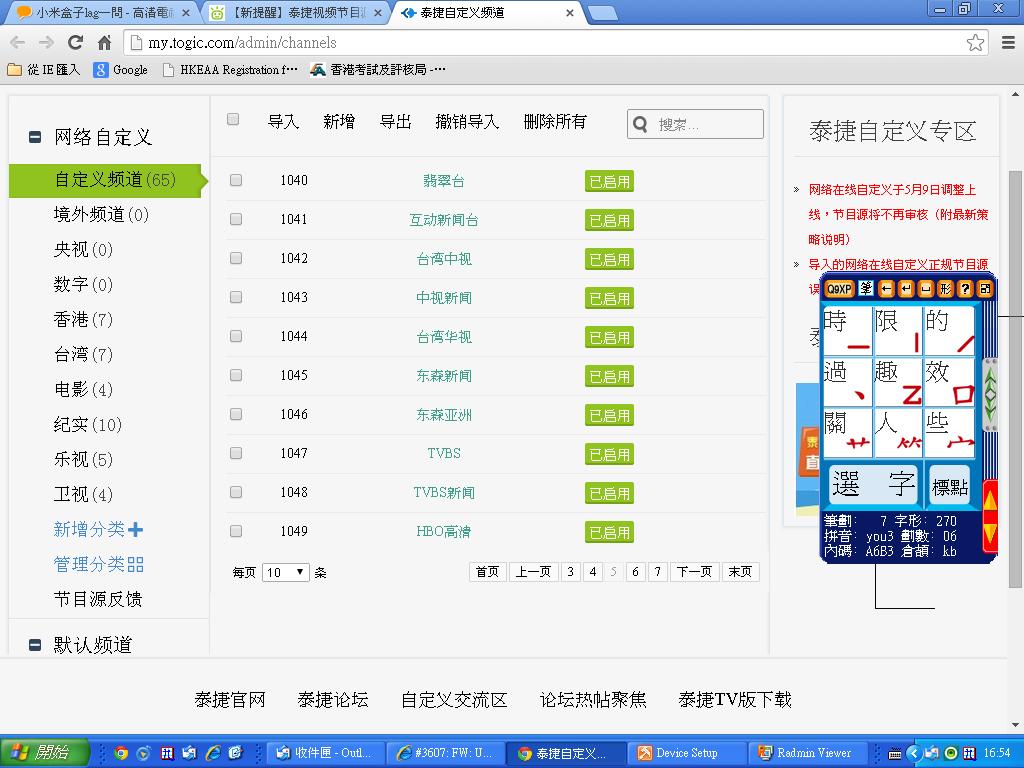This screenshot has width=1024, height=768.
Task: Click the magnifier icon in the search box
Action: [641, 124]
